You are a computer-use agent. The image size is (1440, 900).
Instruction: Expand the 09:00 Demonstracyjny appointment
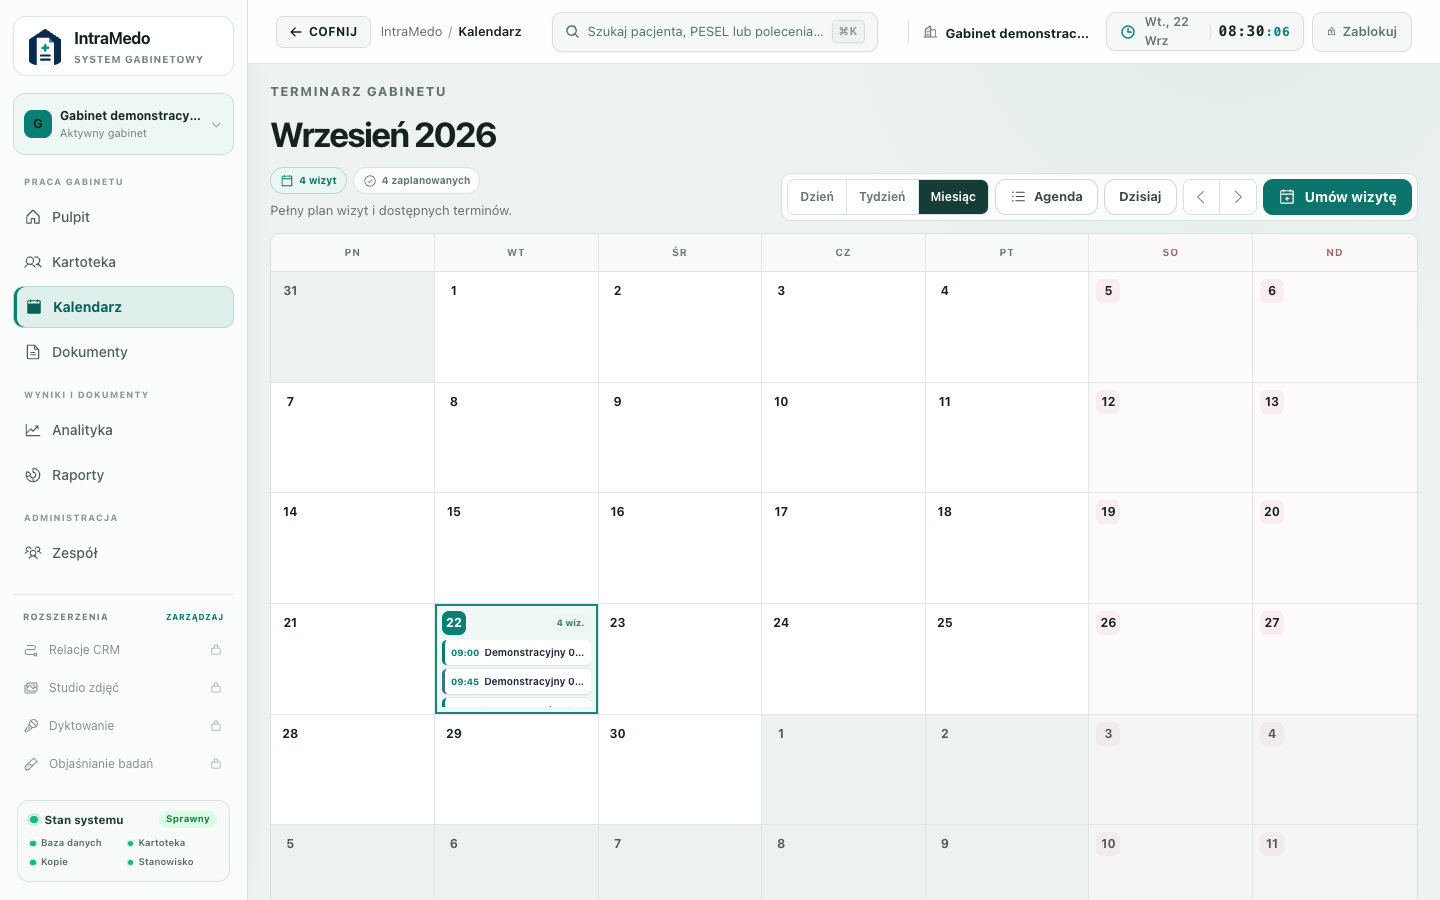[x=517, y=653]
